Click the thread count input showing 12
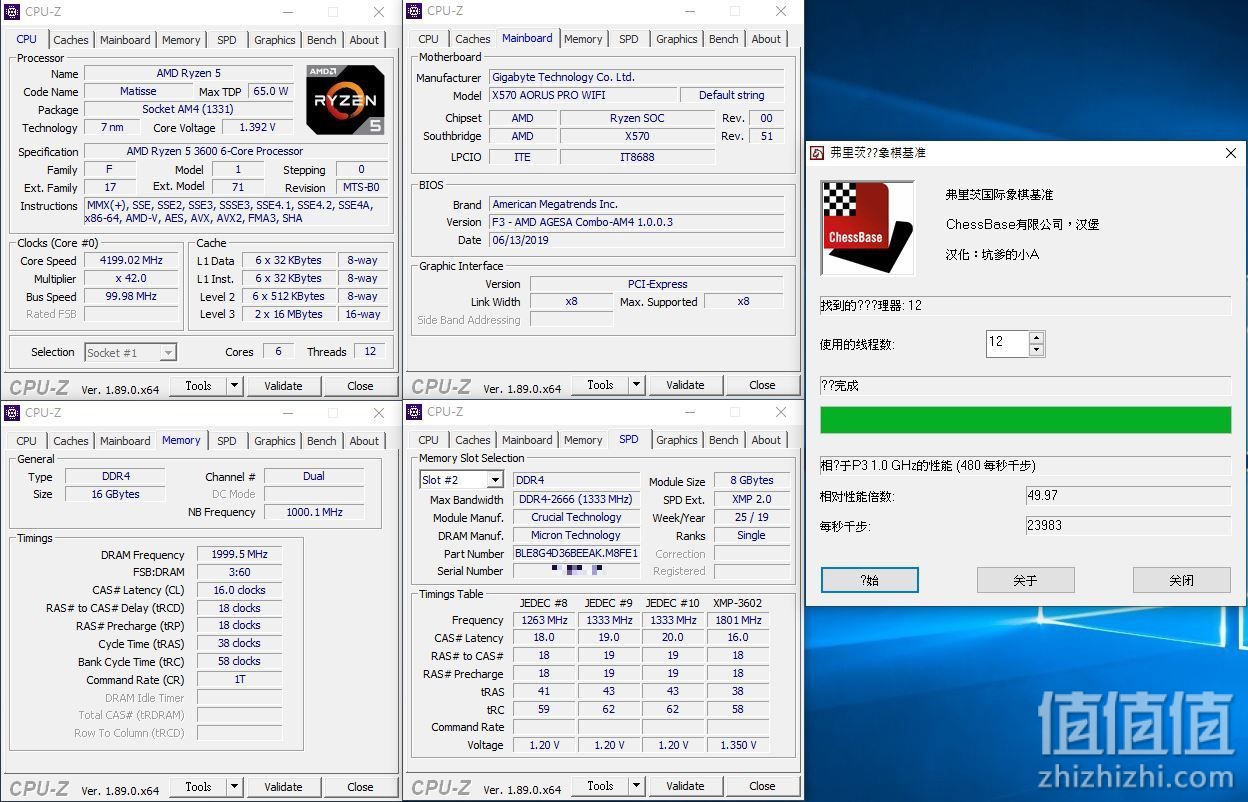The image size is (1248, 802). [1007, 343]
